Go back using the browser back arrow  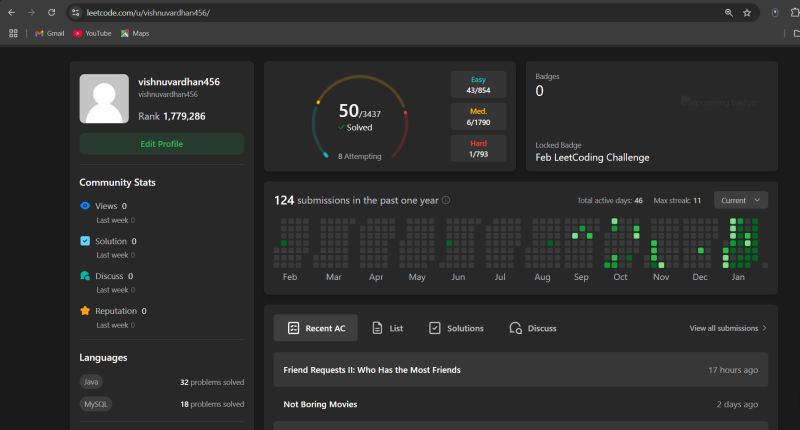click(12, 13)
